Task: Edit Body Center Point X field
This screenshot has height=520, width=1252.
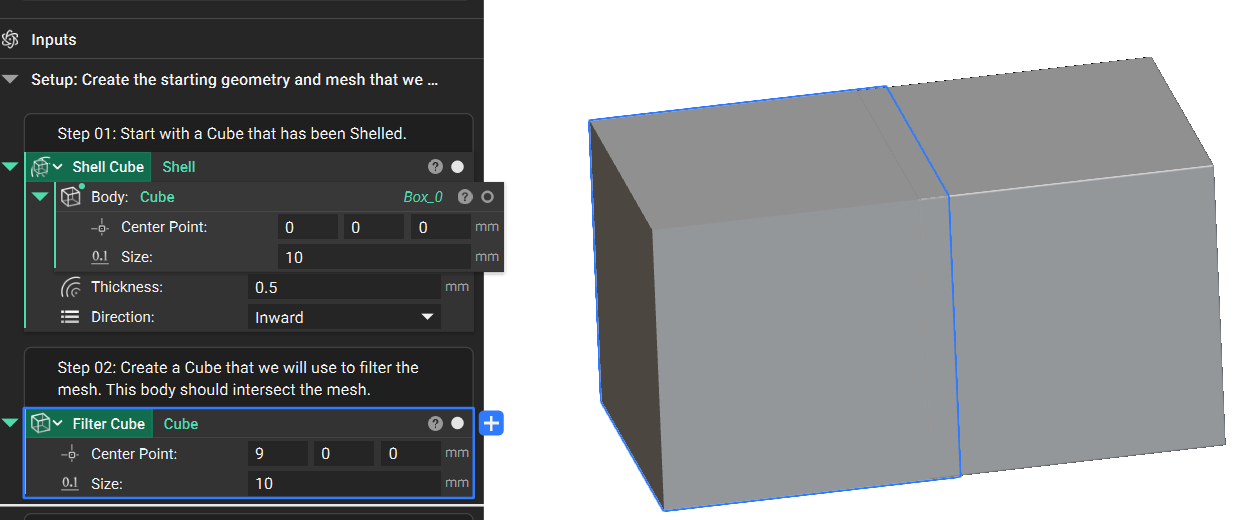Action: pos(308,227)
